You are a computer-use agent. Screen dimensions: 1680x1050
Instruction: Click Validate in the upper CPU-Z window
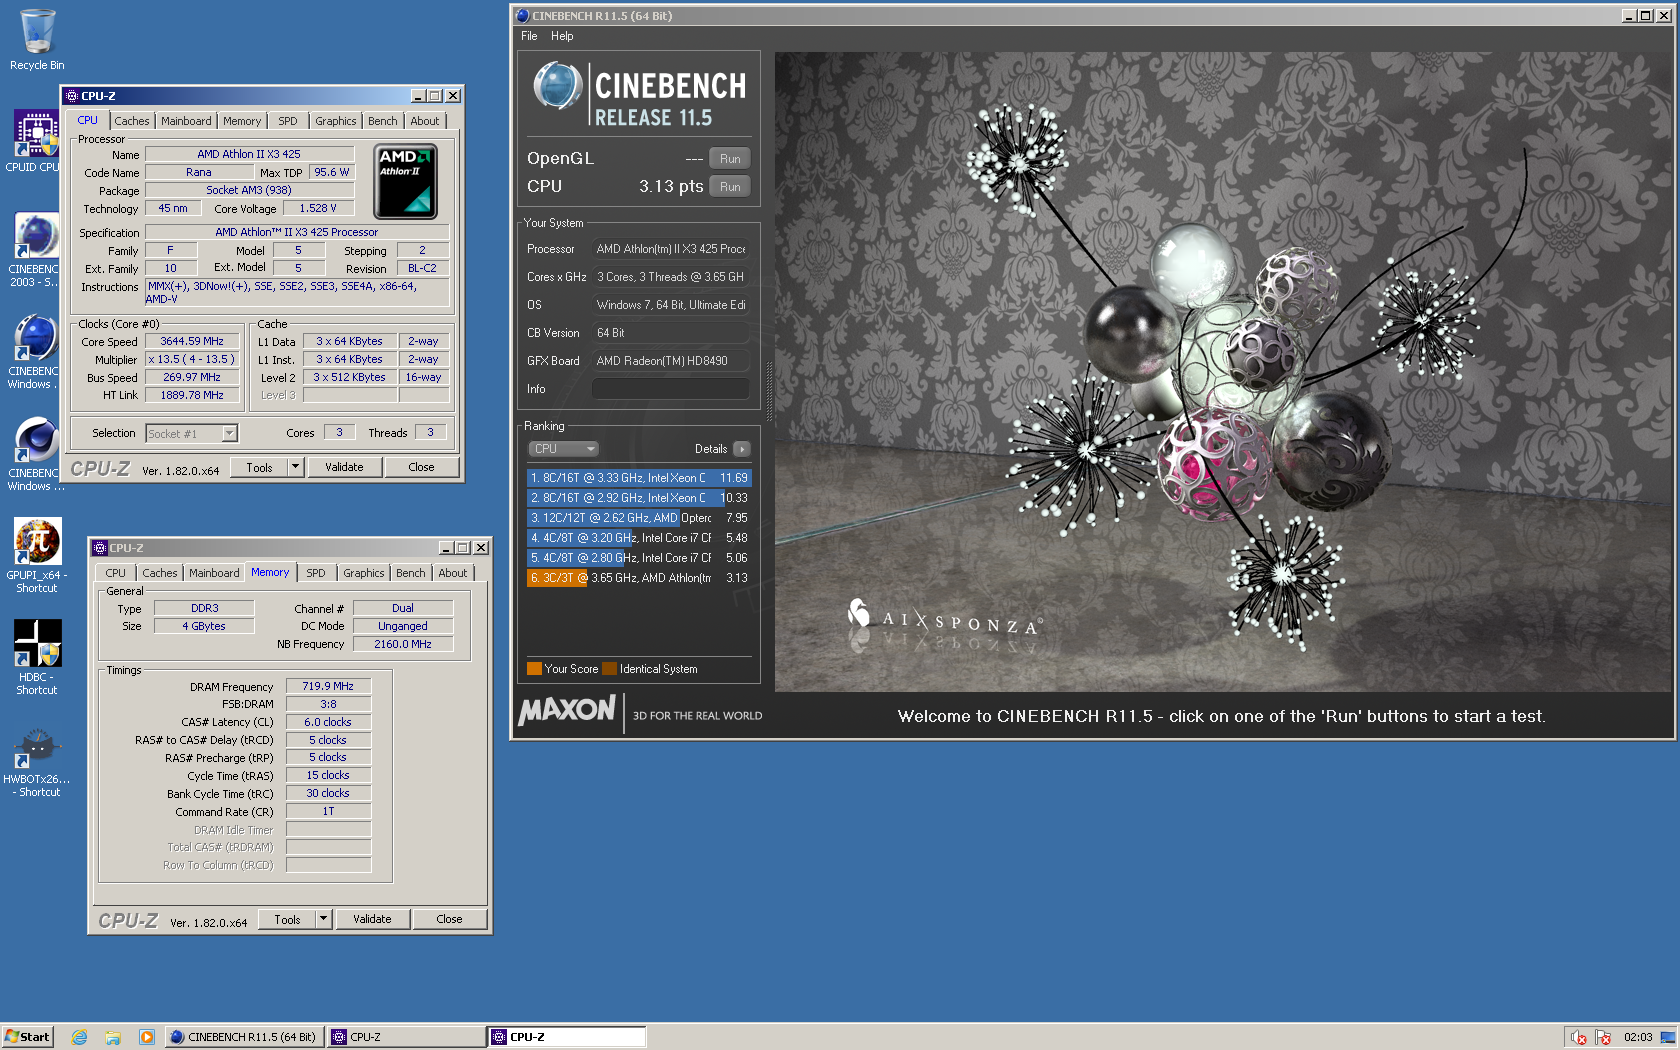(344, 467)
